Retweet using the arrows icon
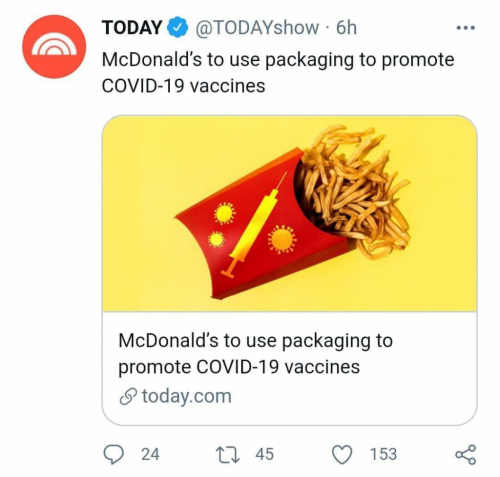Viewport: 500px width, 477px height. pyautogui.click(x=228, y=455)
